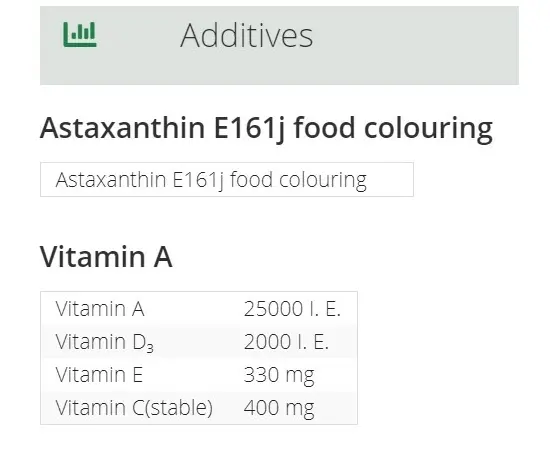Viewport: 550px width, 450px height.
Task: Select the 25000 I. E. value
Action: 292,309
